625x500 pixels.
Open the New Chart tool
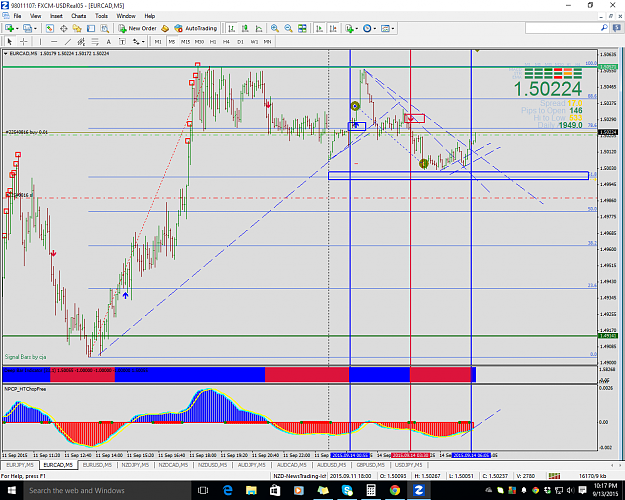coord(9,28)
